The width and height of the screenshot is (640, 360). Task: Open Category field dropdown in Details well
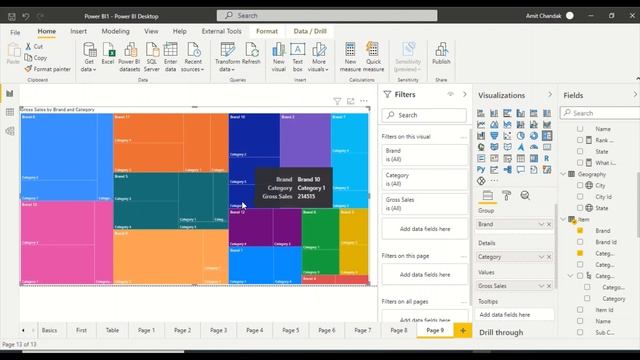[541, 257]
